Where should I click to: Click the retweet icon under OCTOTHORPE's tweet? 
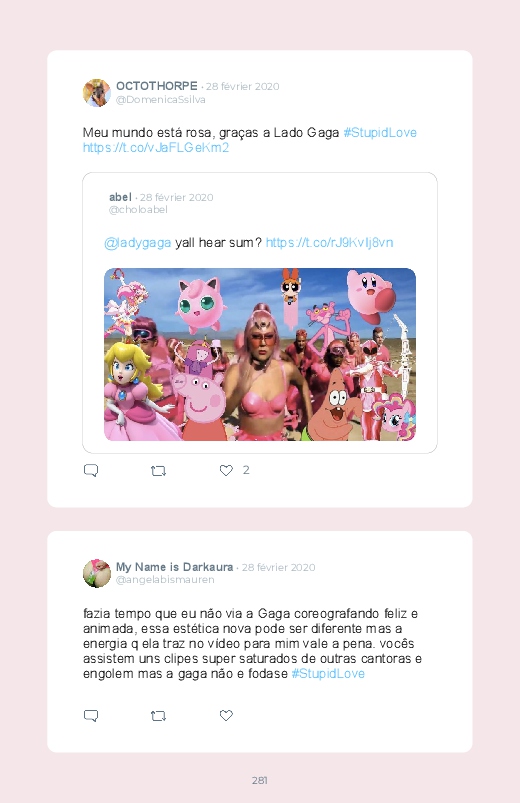158,471
